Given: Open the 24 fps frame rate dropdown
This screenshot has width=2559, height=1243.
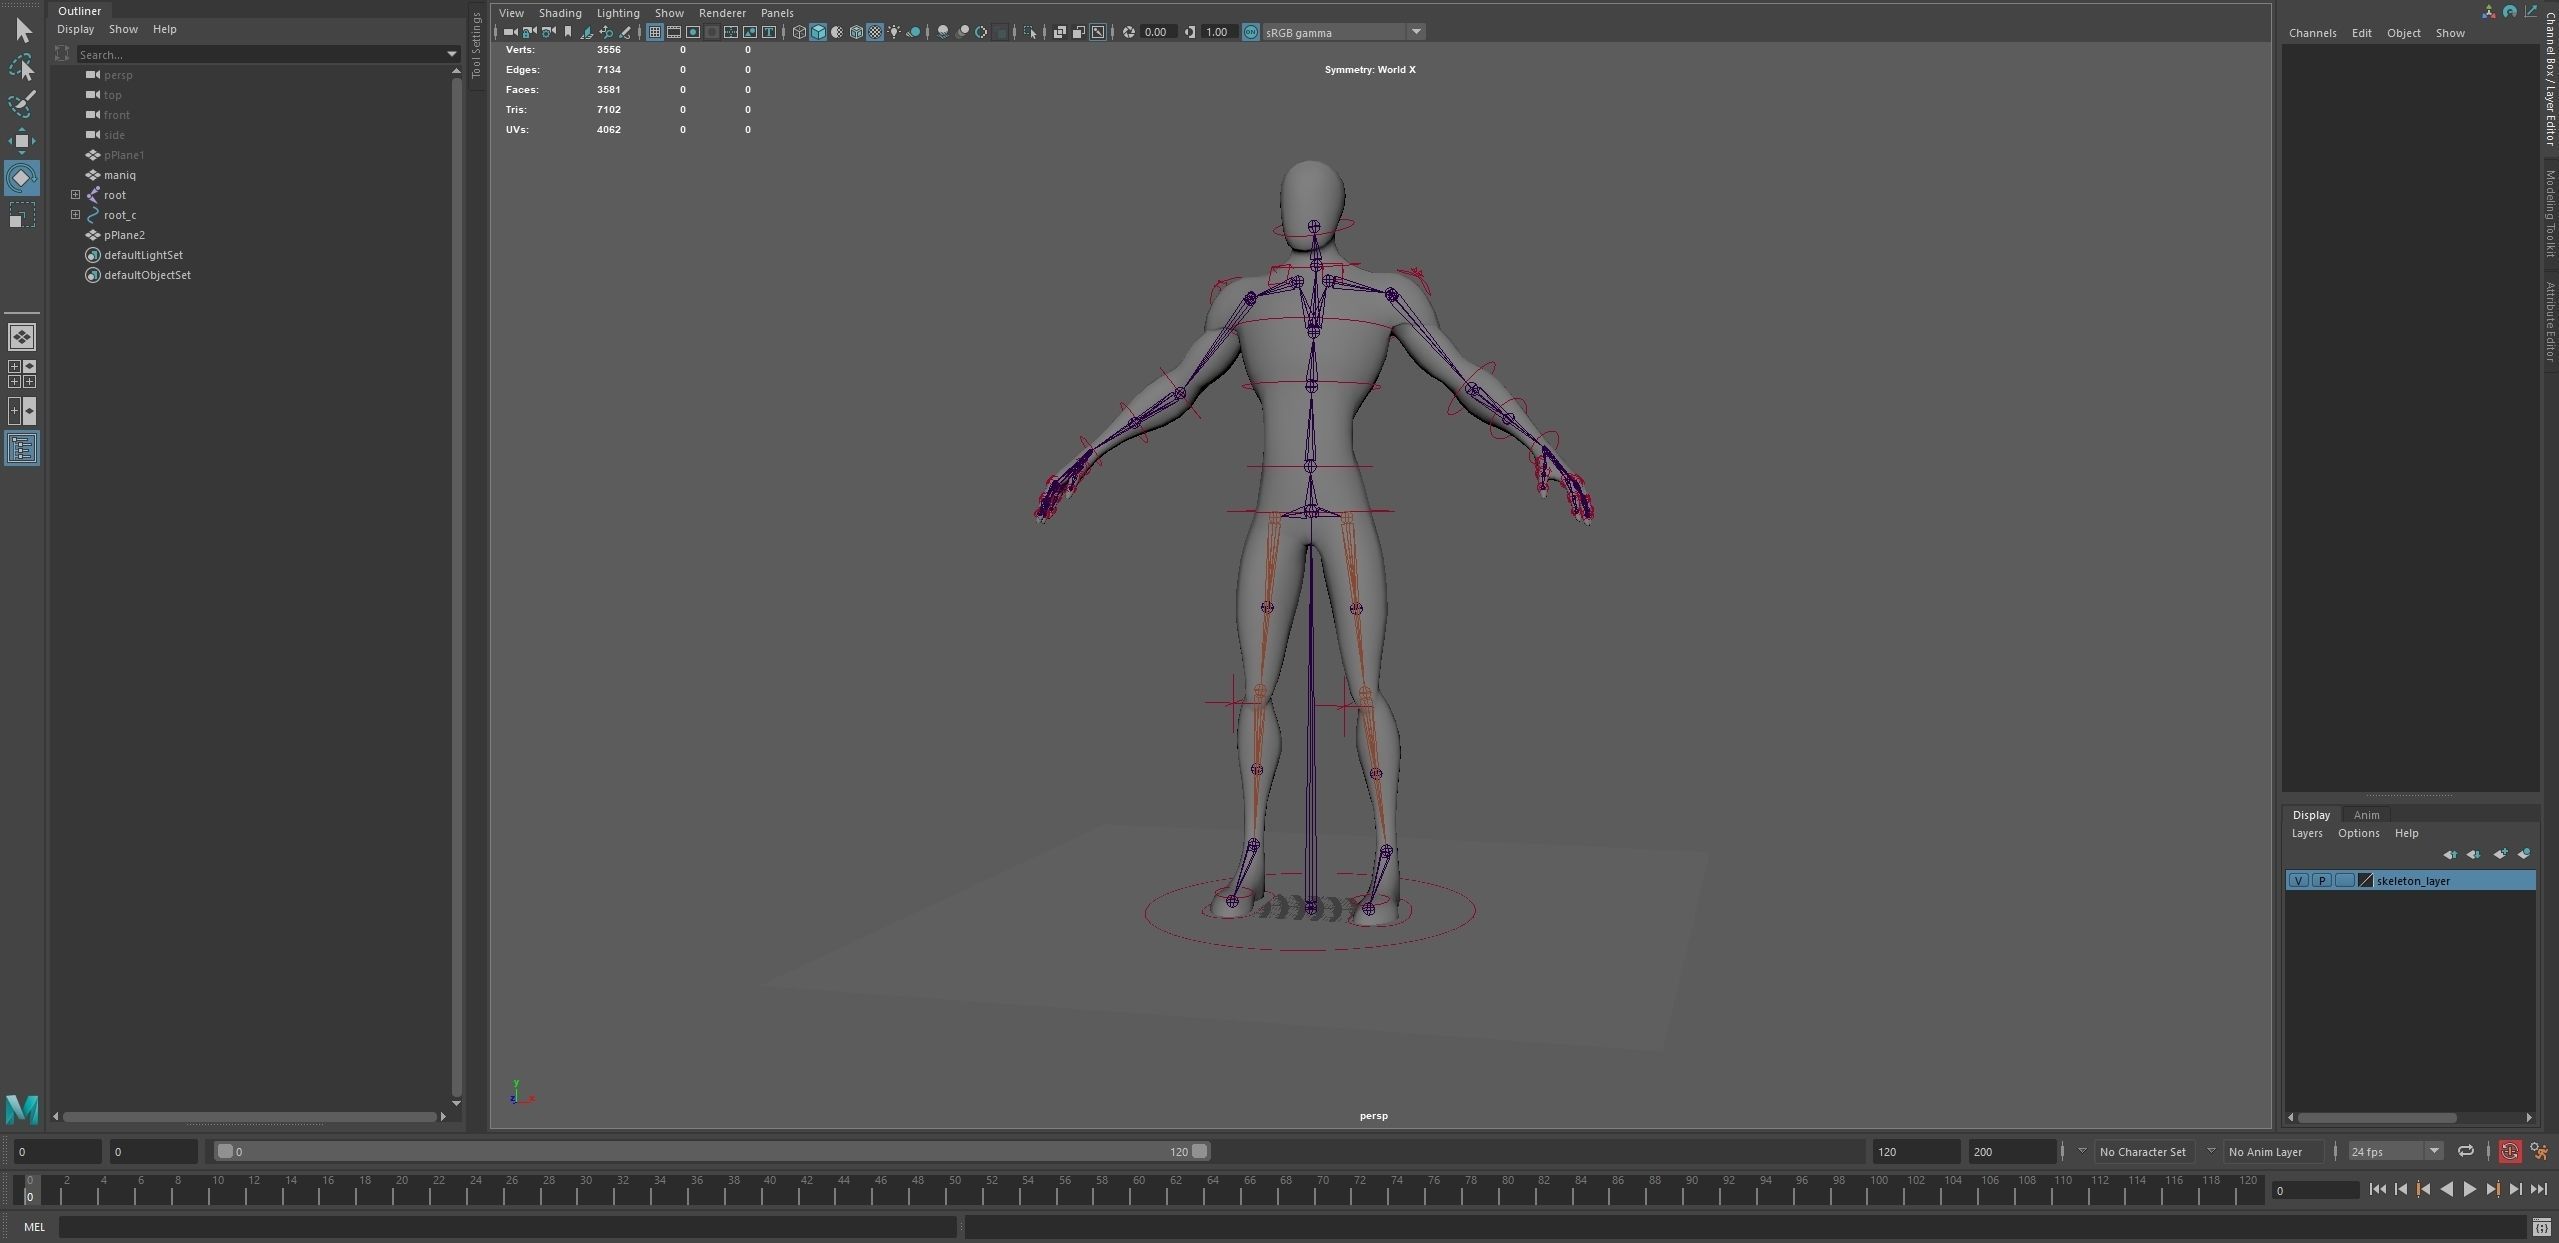Looking at the screenshot, I should coord(2434,1151).
